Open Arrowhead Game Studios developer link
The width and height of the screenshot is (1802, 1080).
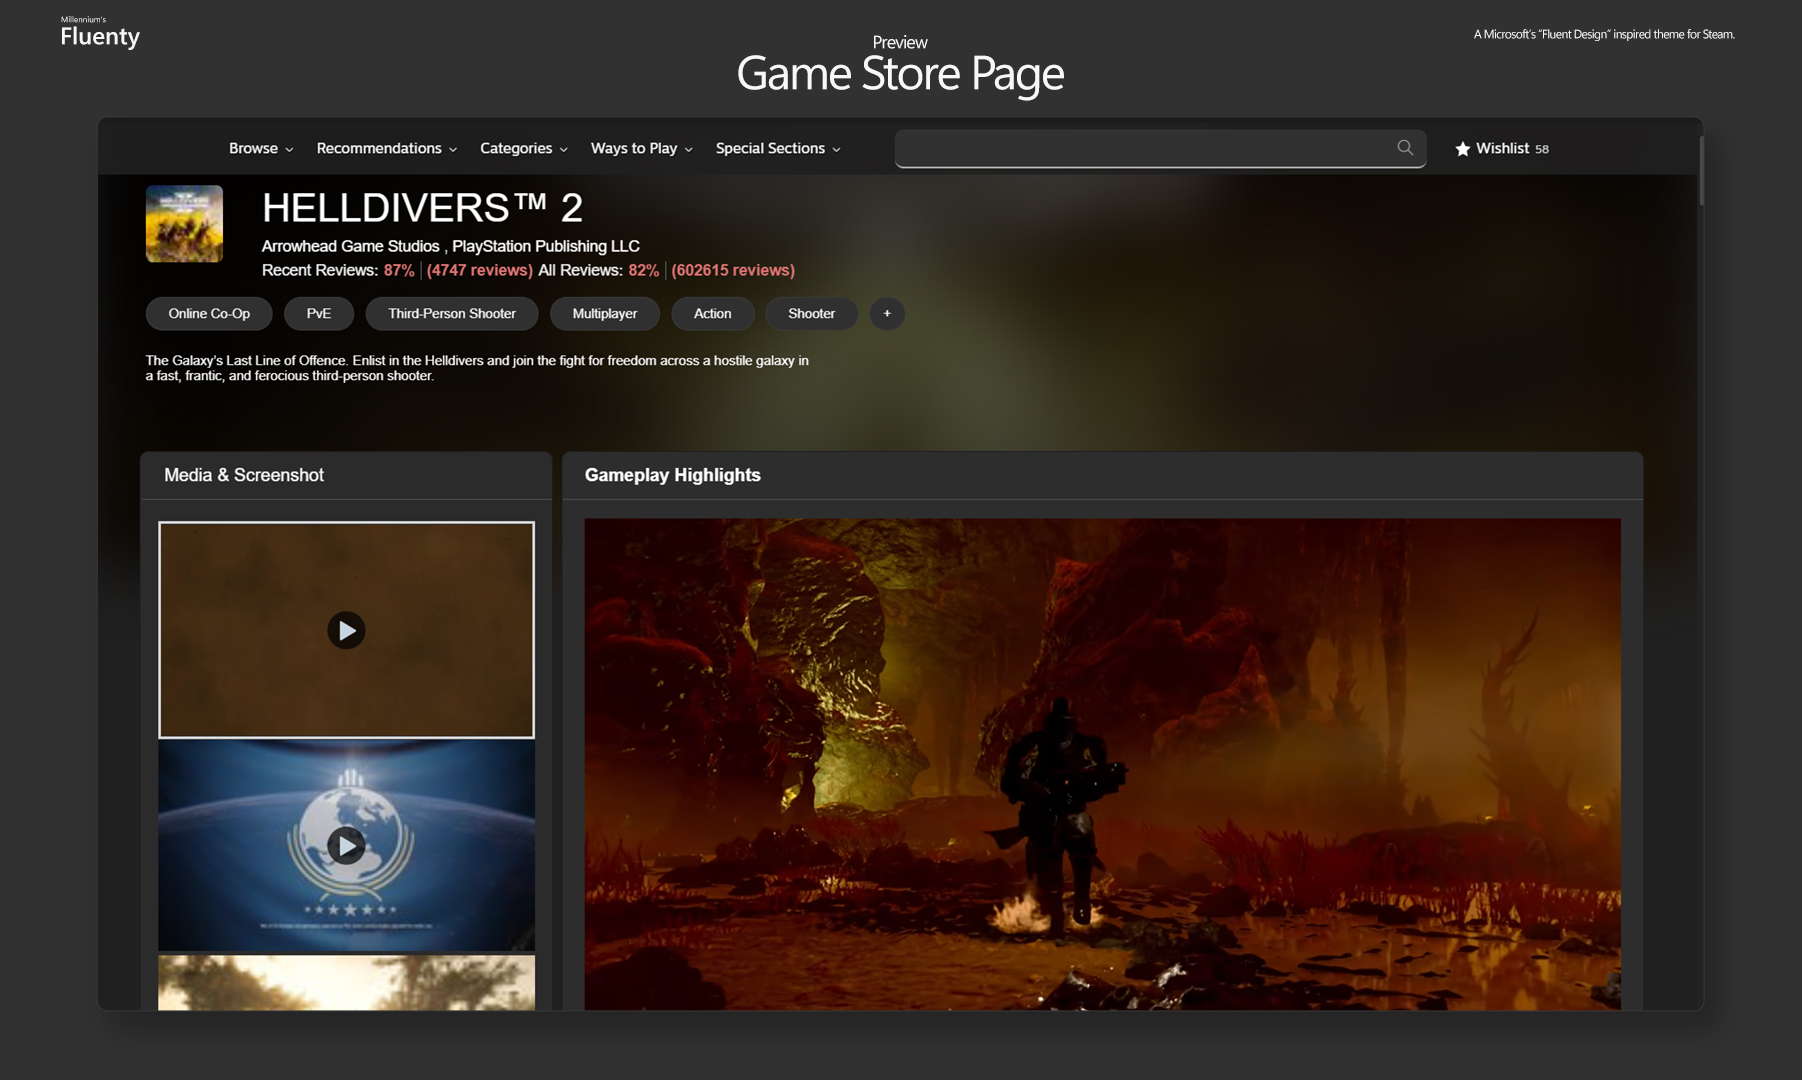(351, 246)
